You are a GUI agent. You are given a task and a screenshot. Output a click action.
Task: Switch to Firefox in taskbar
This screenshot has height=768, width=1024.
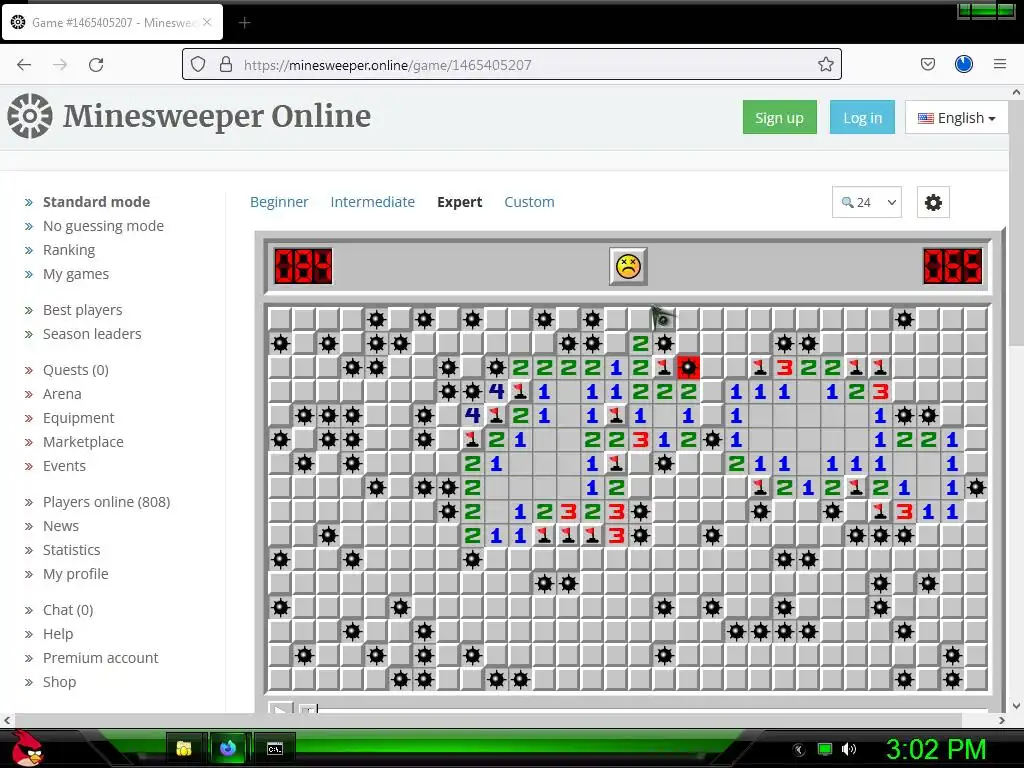[x=227, y=748]
